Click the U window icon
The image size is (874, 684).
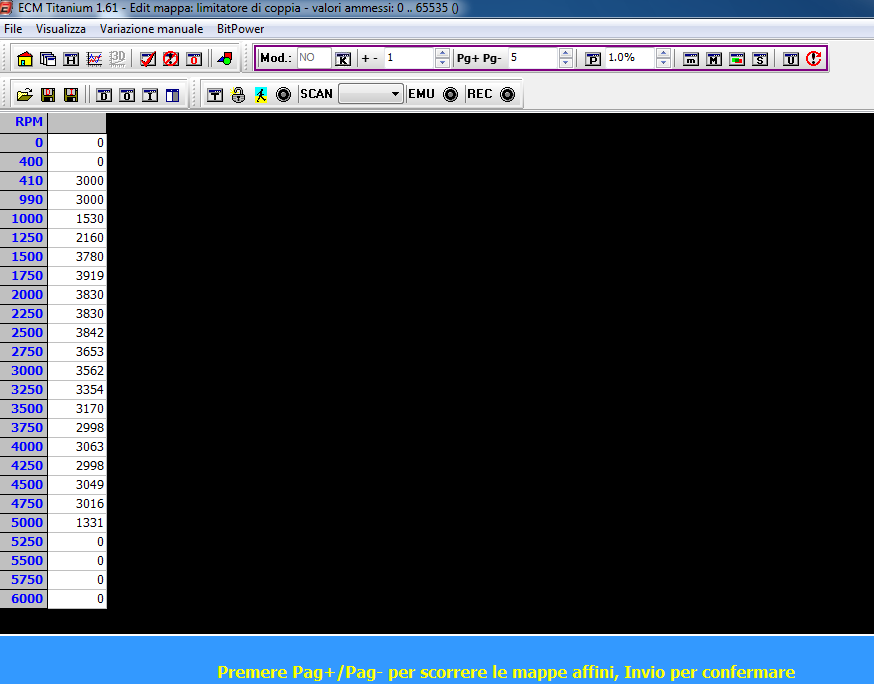pyautogui.click(x=790, y=59)
